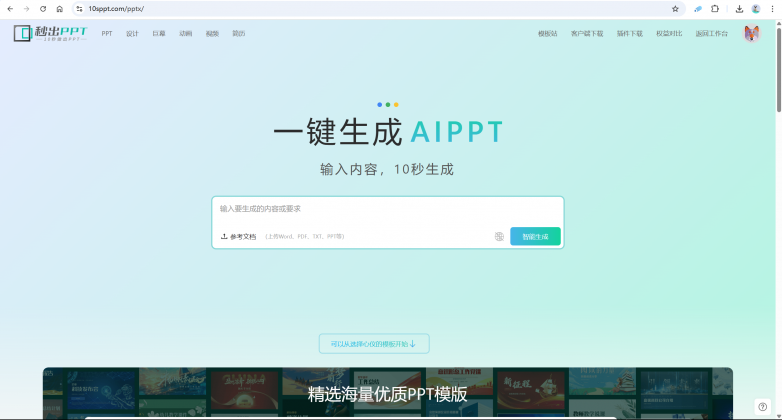782x420 pixels.
Task: Open the PPT nav menu item
Action: point(107,33)
